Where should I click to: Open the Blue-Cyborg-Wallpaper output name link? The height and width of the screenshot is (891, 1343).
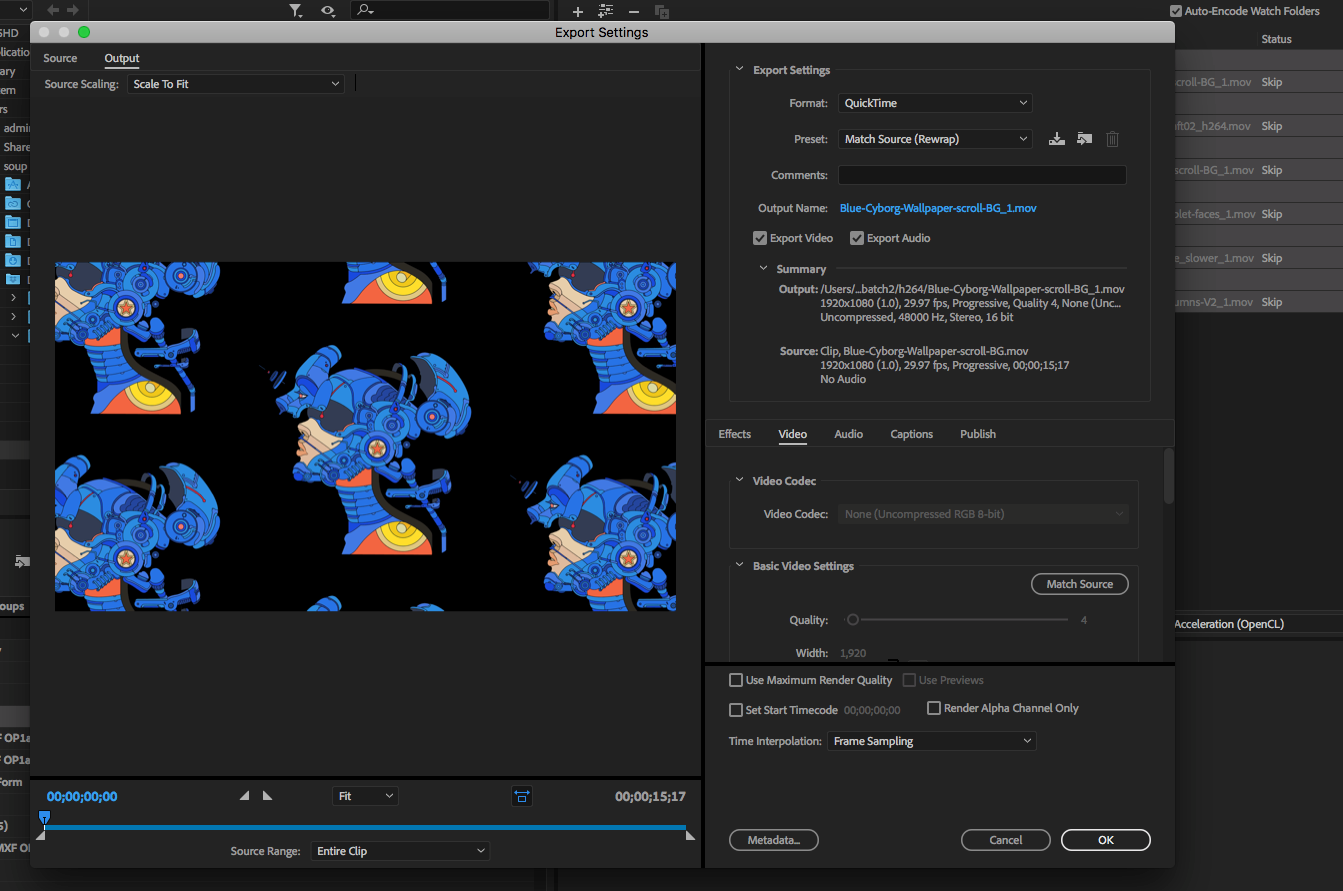938,208
